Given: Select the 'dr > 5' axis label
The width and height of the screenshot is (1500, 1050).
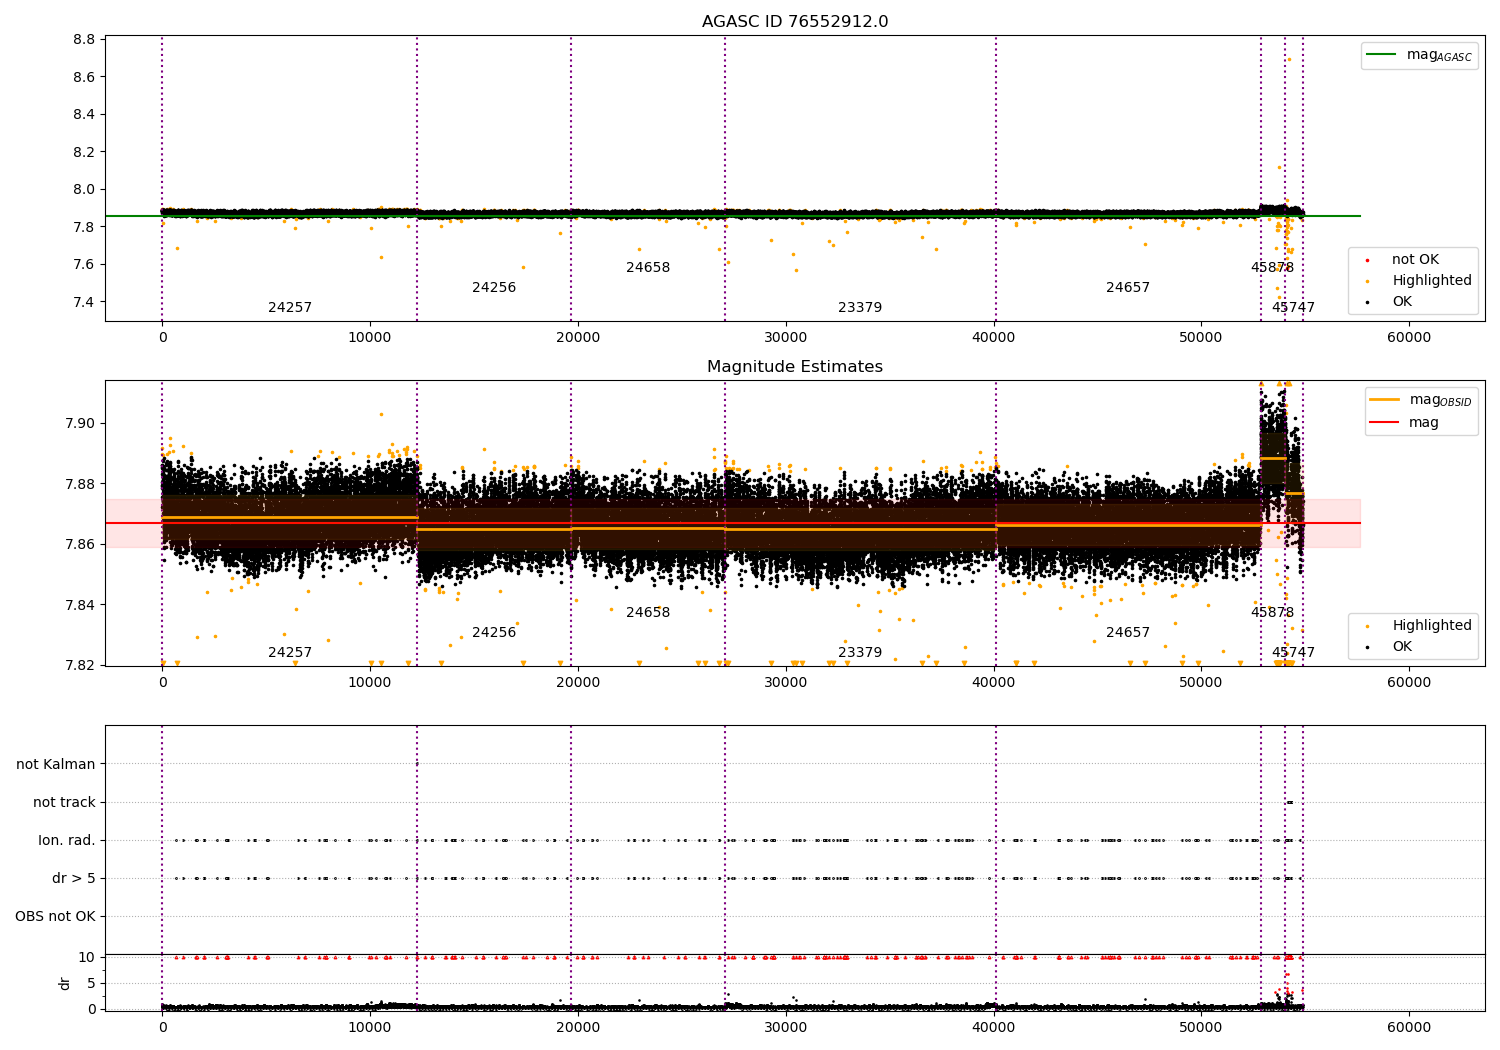Looking at the screenshot, I should [74, 879].
